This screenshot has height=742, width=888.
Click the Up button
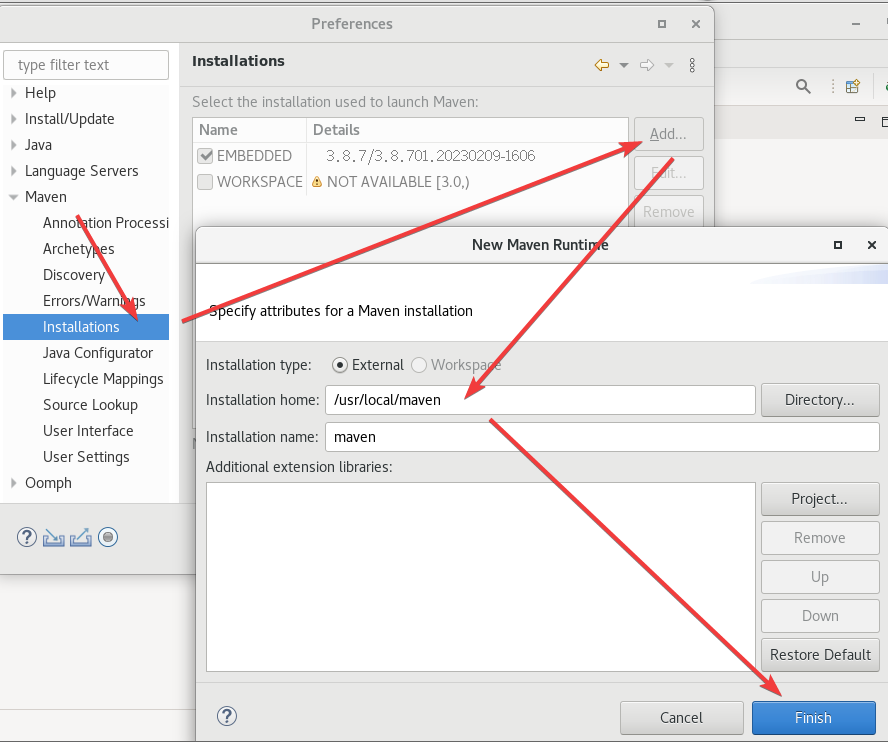(820, 577)
